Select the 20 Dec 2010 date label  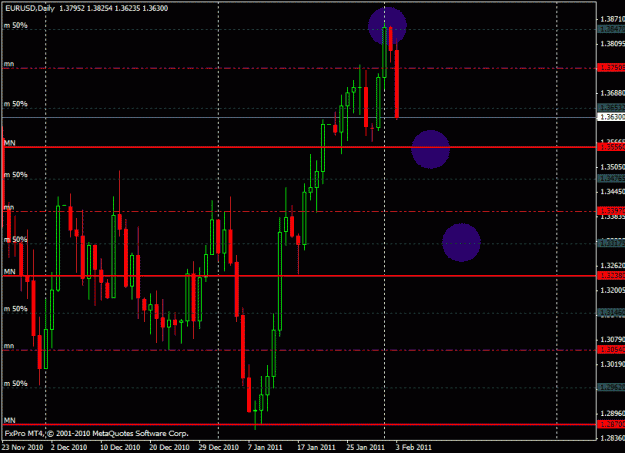point(169,447)
